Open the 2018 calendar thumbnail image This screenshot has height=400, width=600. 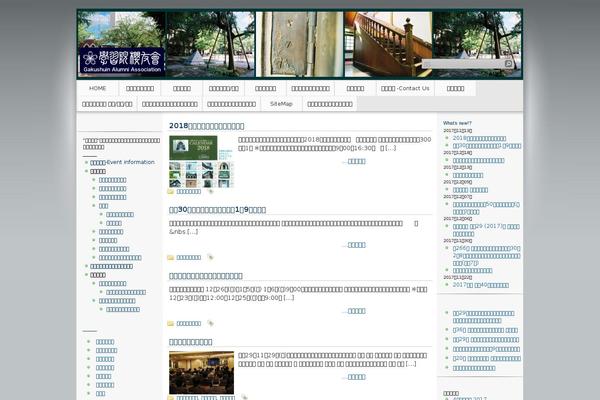point(201,161)
